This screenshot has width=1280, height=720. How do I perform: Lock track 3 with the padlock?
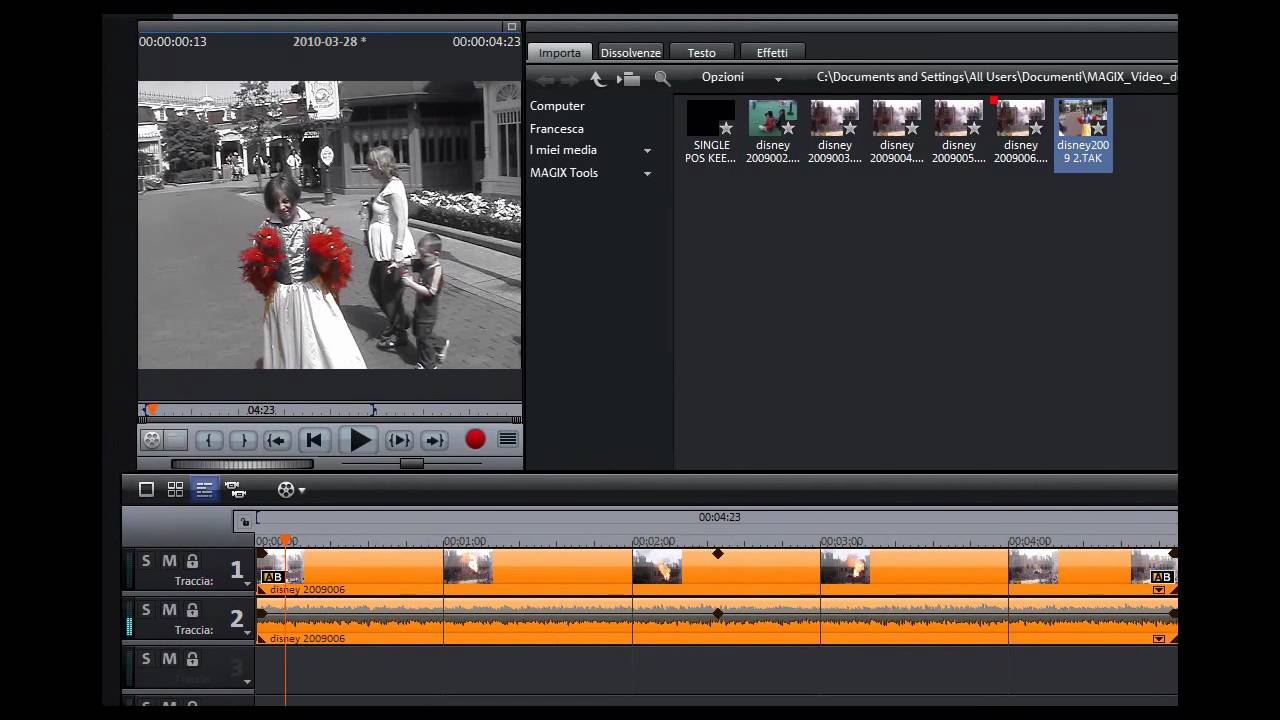pyautogui.click(x=192, y=659)
